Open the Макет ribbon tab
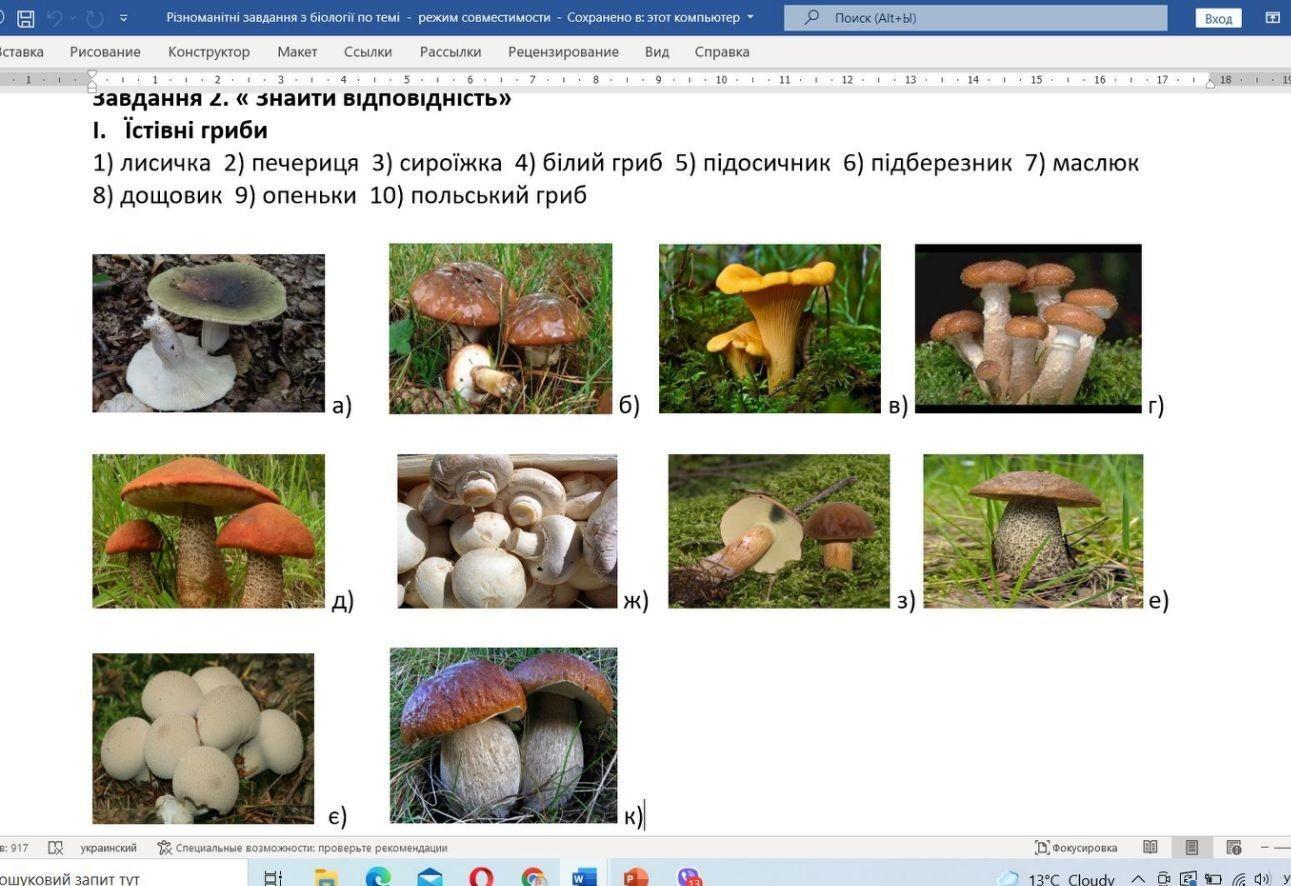The height and width of the screenshot is (886, 1291). pyautogui.click(x=297, y=52)
